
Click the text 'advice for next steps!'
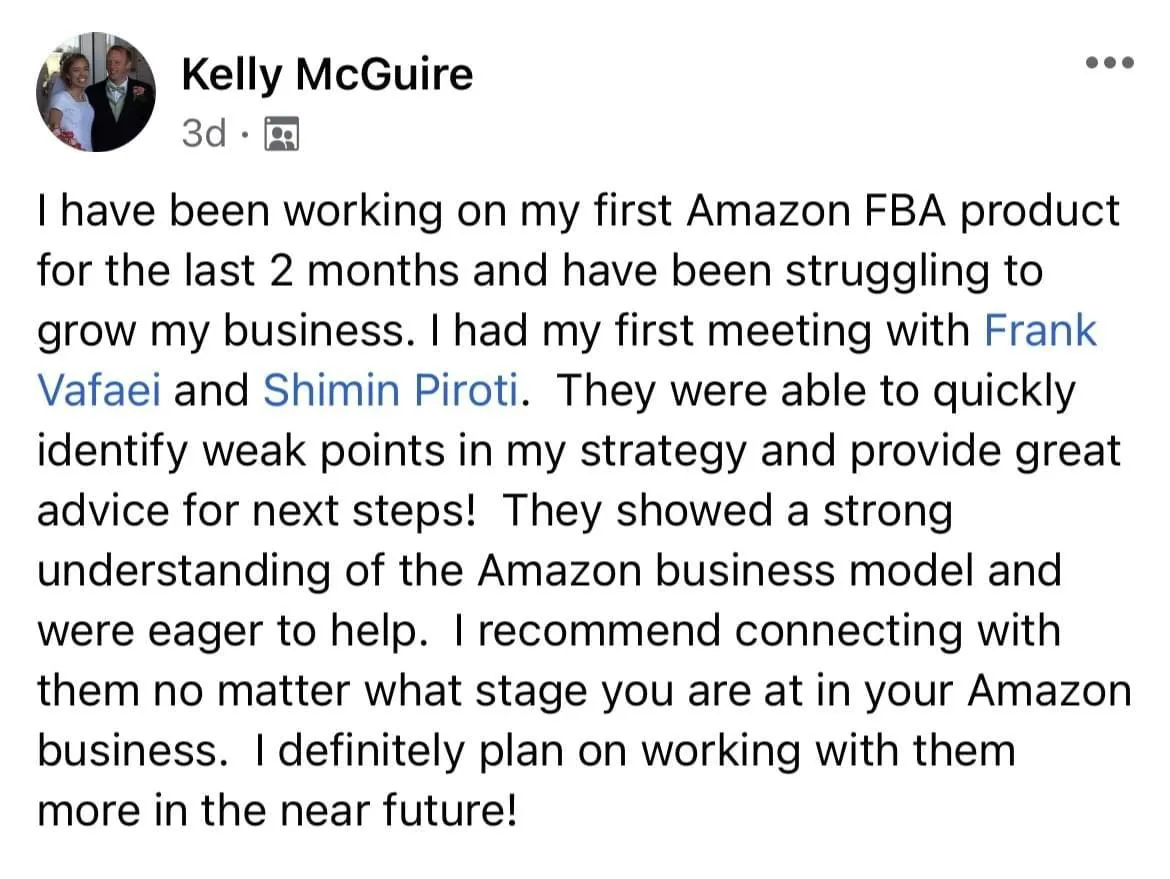click(257, 510)
